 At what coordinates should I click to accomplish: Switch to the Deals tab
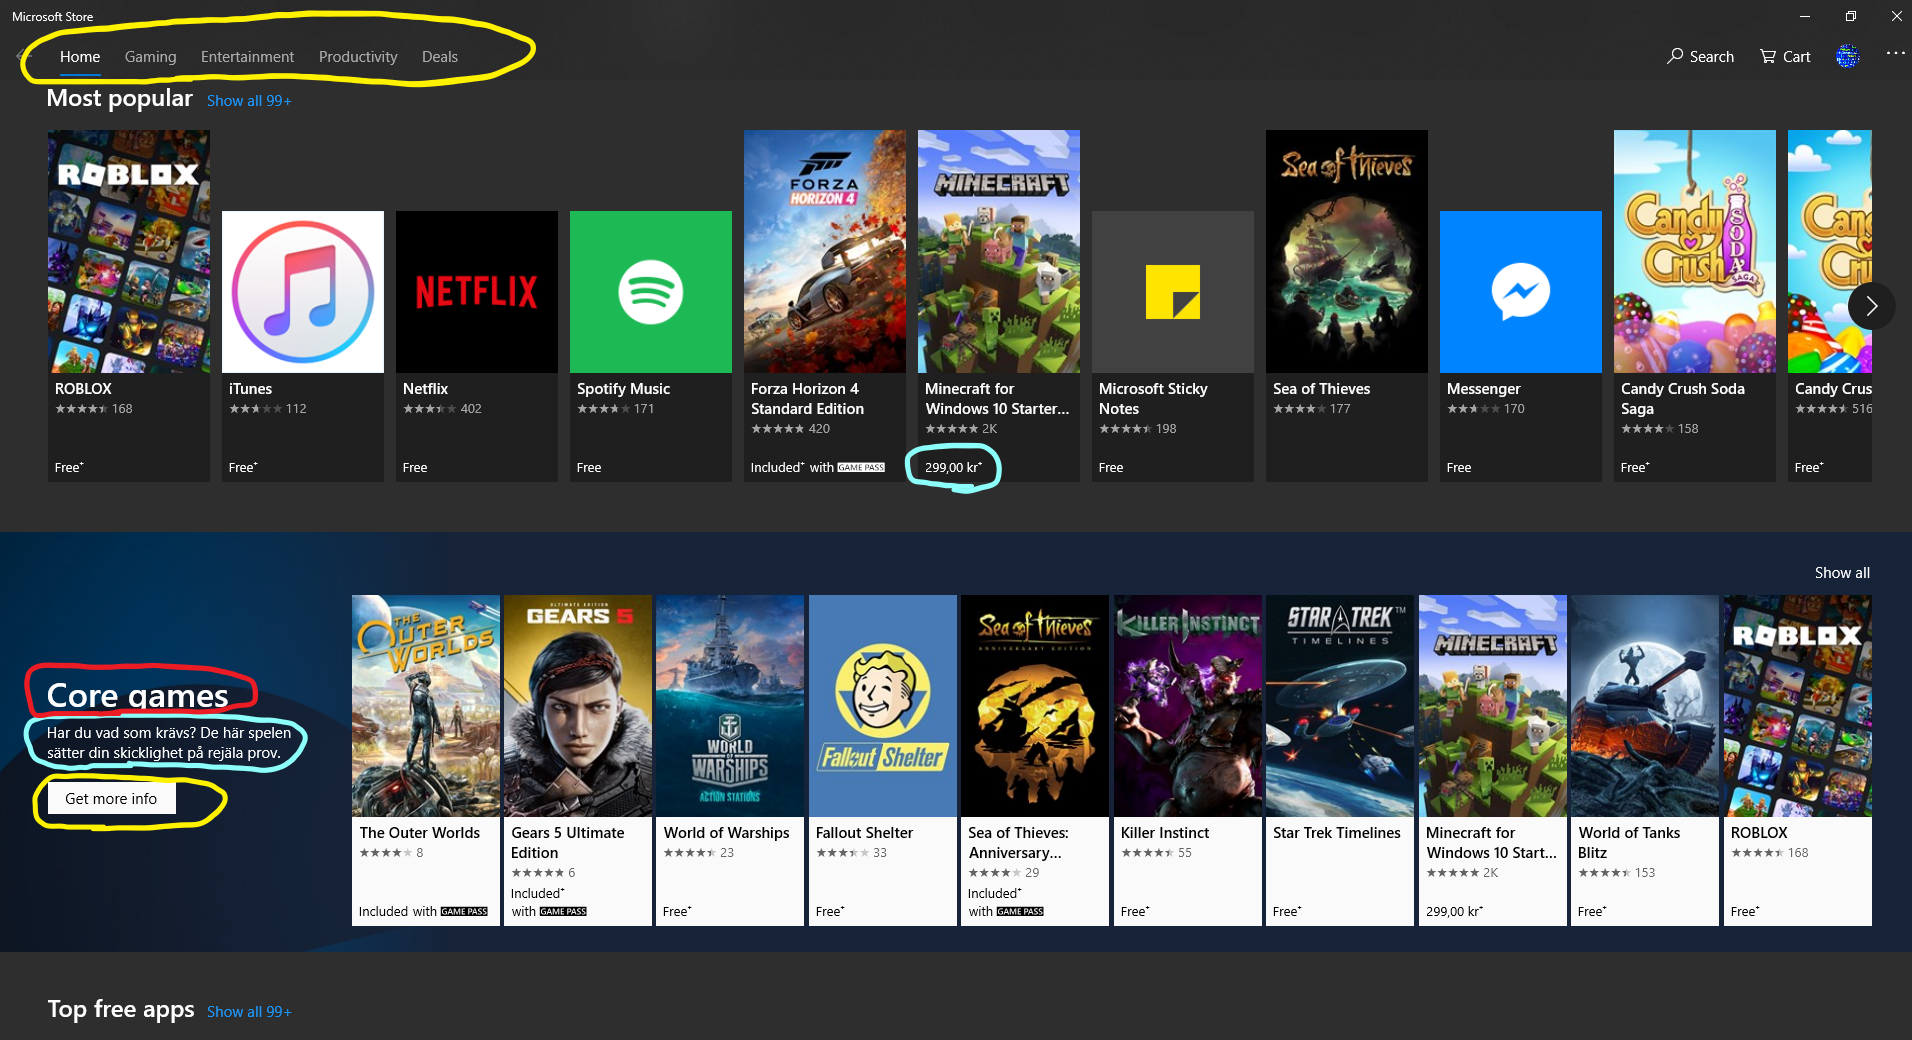click(x=440, y=57)
